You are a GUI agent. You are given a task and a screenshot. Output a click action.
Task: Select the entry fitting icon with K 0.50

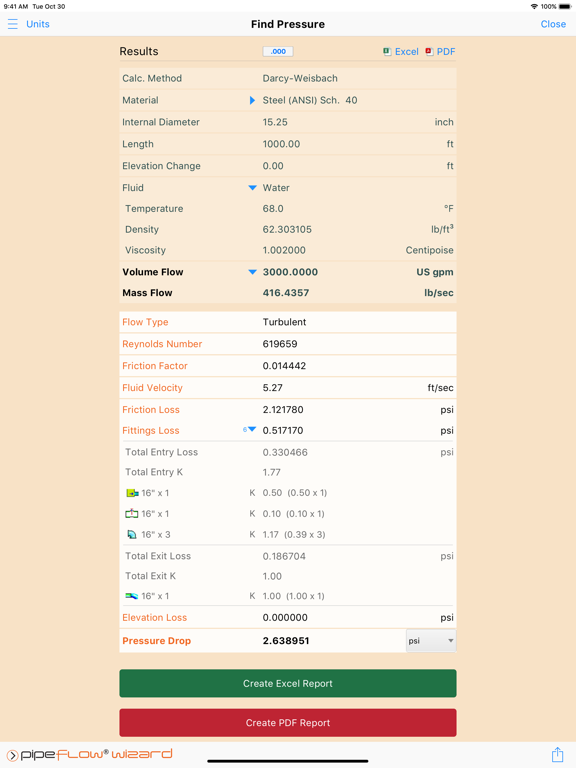(132, 493)
